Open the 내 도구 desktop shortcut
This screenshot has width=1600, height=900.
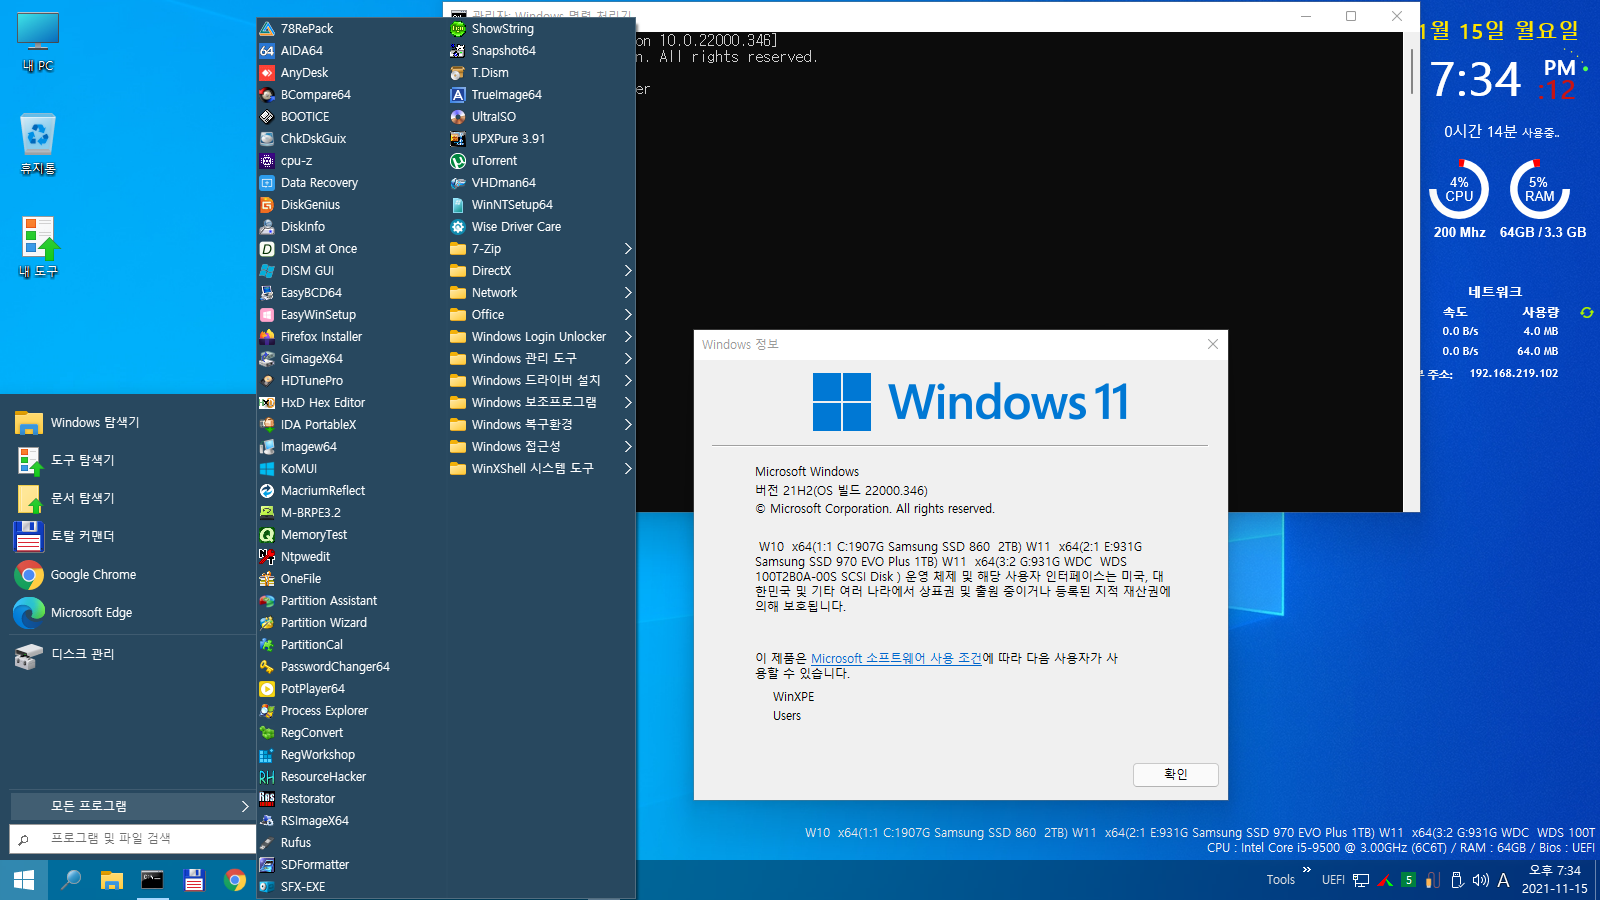click(38, 248)
